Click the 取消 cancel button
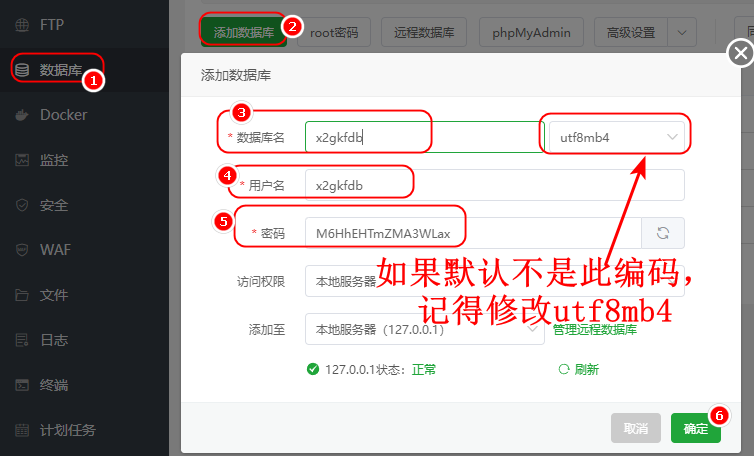754x456 pixels. pyautogui.click(x=635, y=428)
